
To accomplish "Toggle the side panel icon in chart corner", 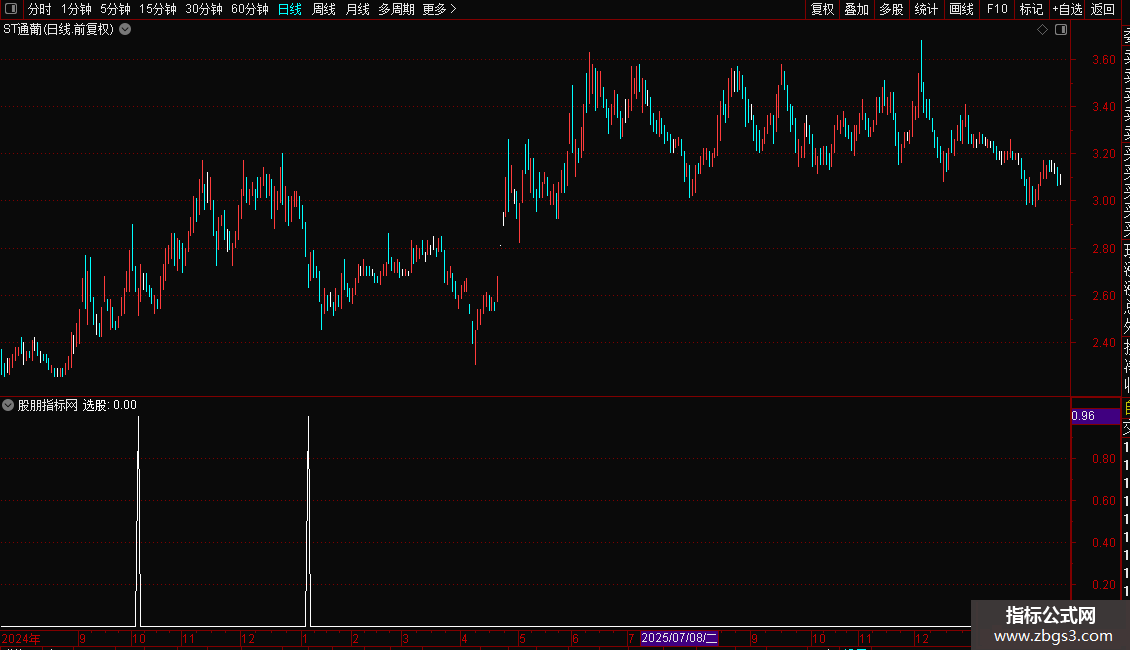I will coord(1061,30).
